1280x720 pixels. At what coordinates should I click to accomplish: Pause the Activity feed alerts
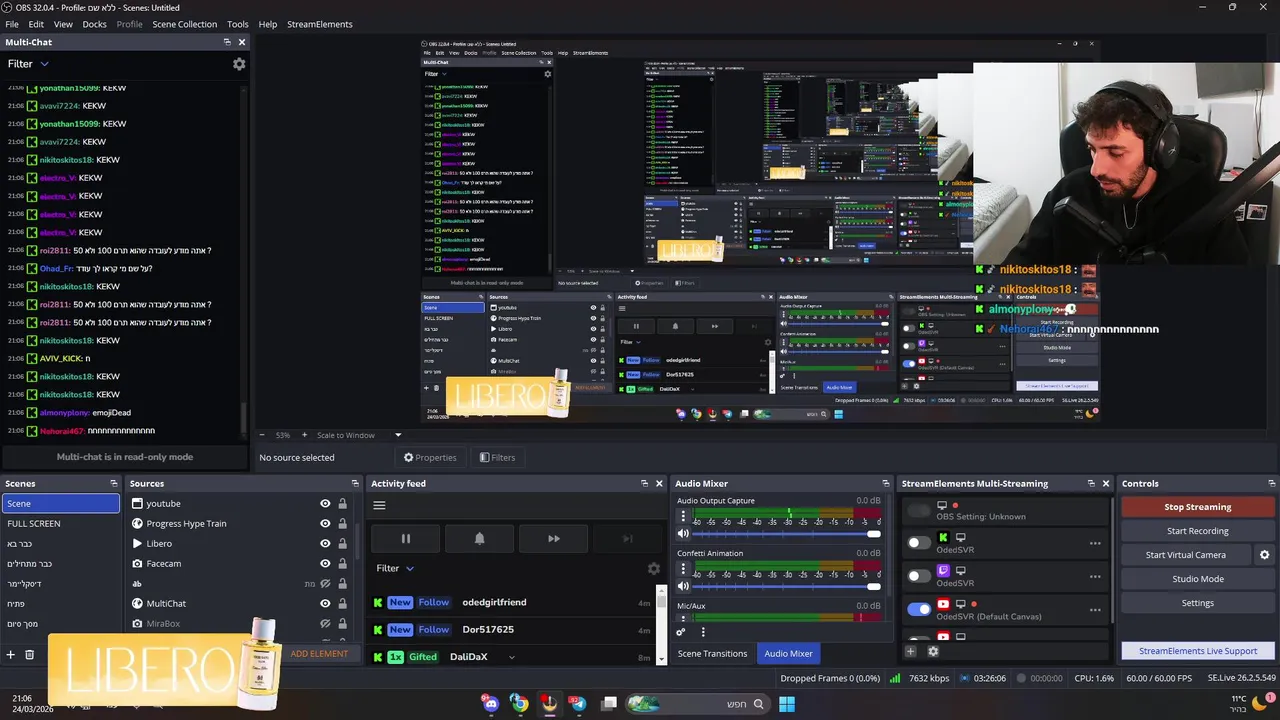click(405, 538)
